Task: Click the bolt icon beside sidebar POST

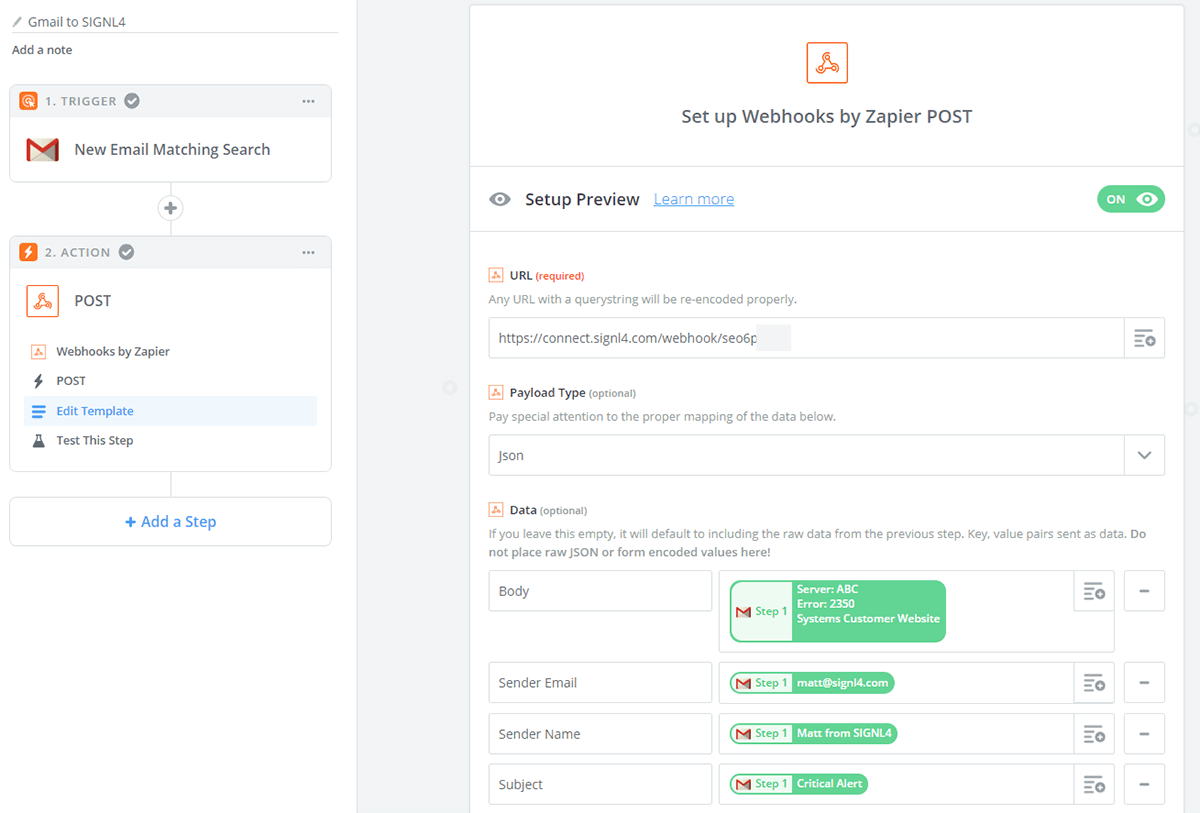Action: point(38,381)
